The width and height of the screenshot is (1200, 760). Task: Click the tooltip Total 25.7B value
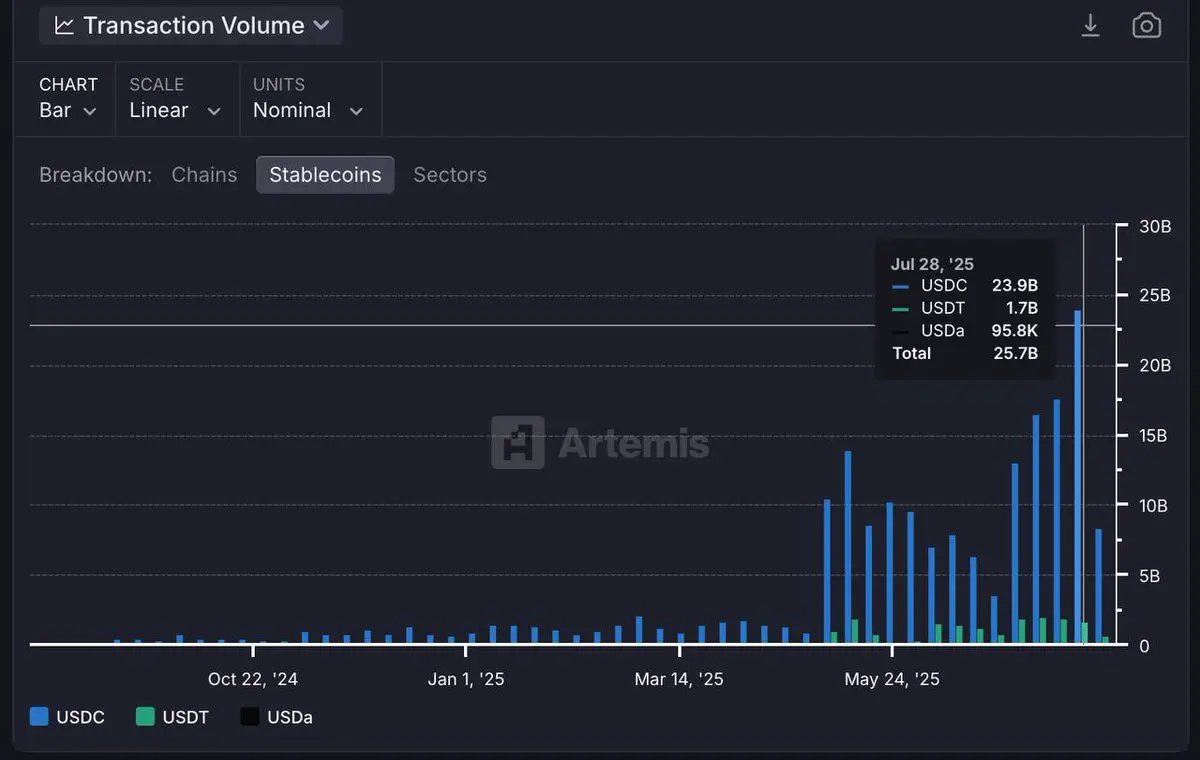click(x=1014, y=353)
